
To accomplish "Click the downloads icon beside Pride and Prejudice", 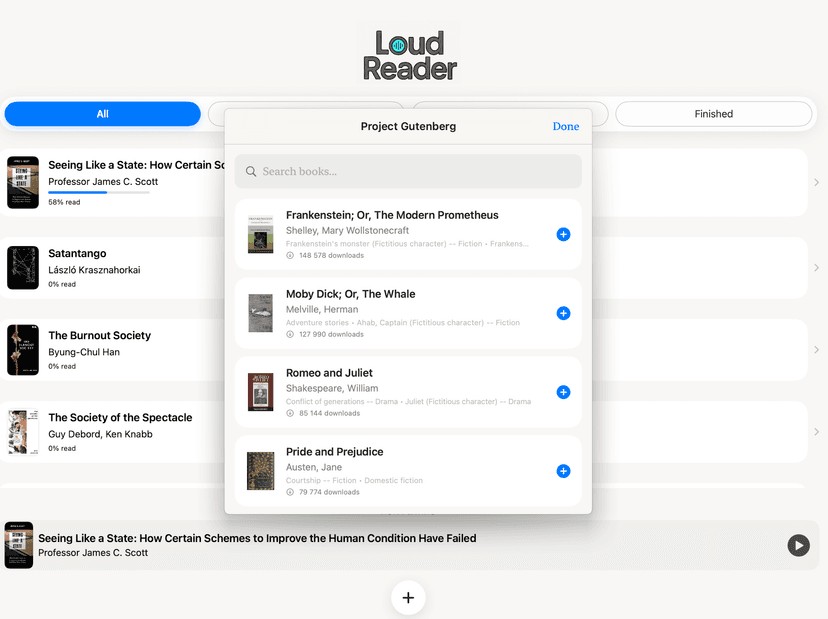I will pyautogui.click(x=291, y=491).
